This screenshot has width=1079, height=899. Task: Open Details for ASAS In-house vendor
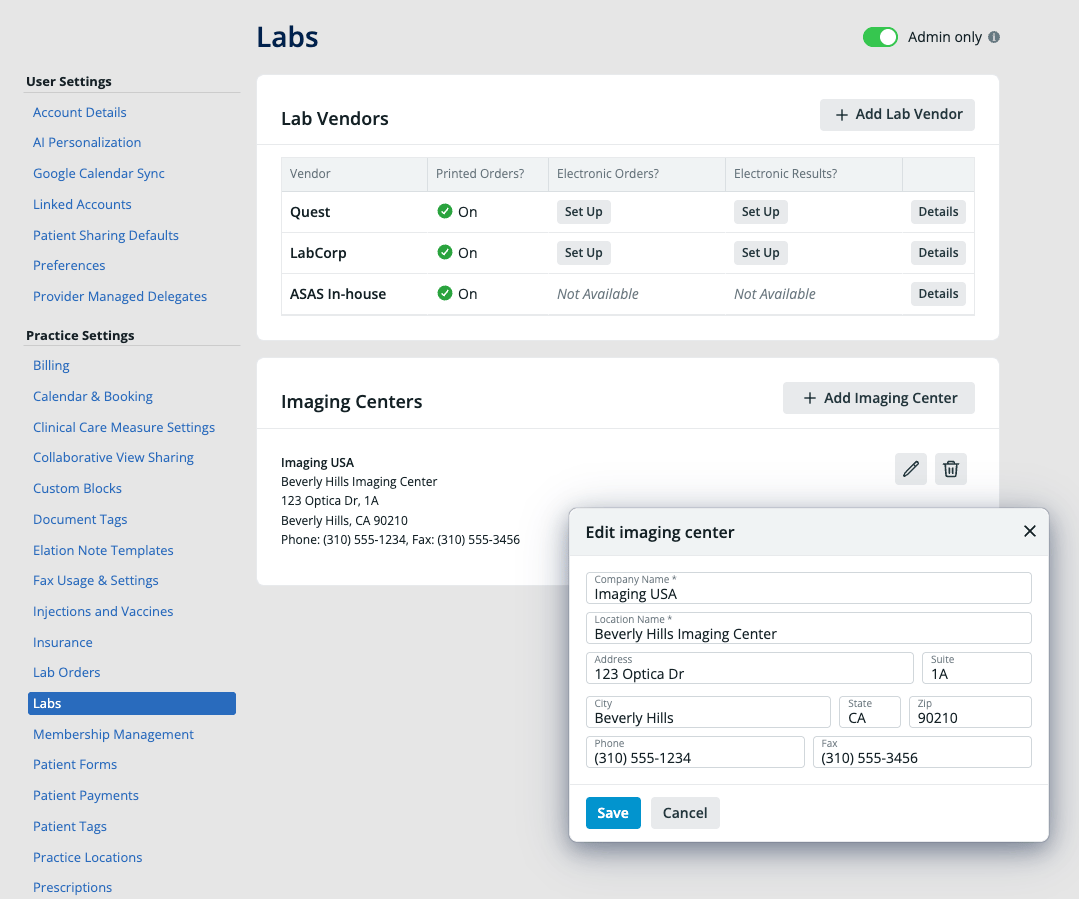pos(938,294)
